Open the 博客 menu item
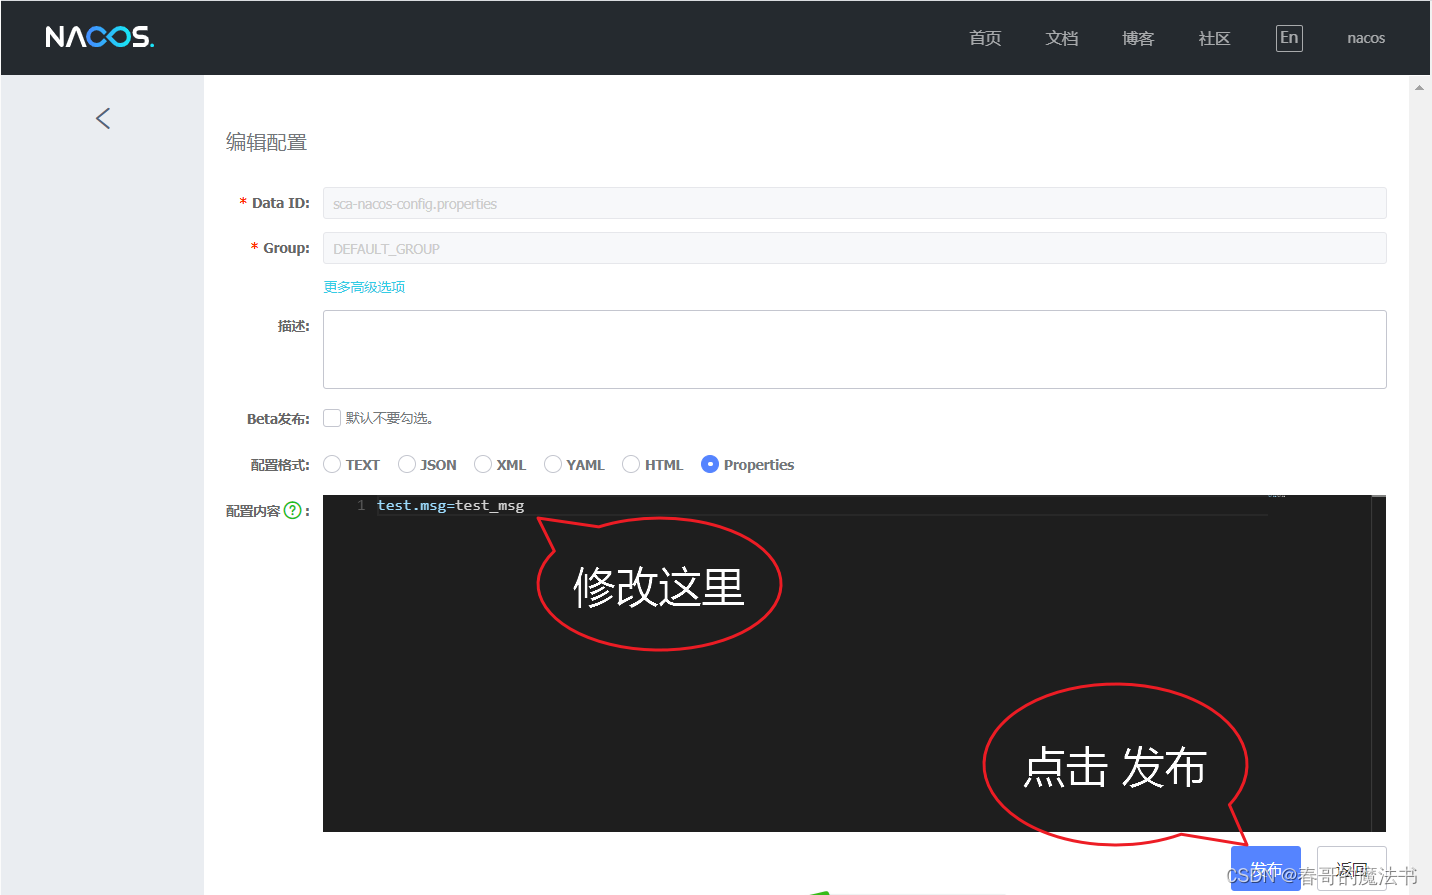The height and width of the screenshot is (895, 1432). click(x=1137, y=37)
